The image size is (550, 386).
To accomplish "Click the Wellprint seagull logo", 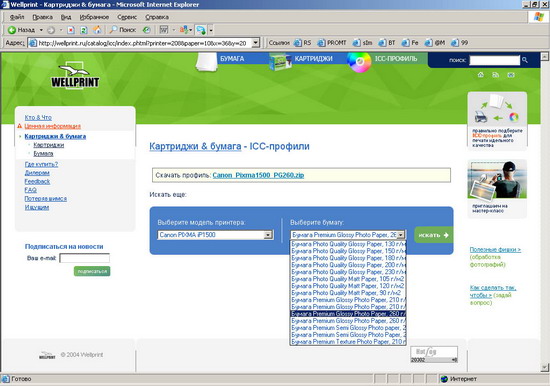I will pyautogui.click(x=75, y=75).
